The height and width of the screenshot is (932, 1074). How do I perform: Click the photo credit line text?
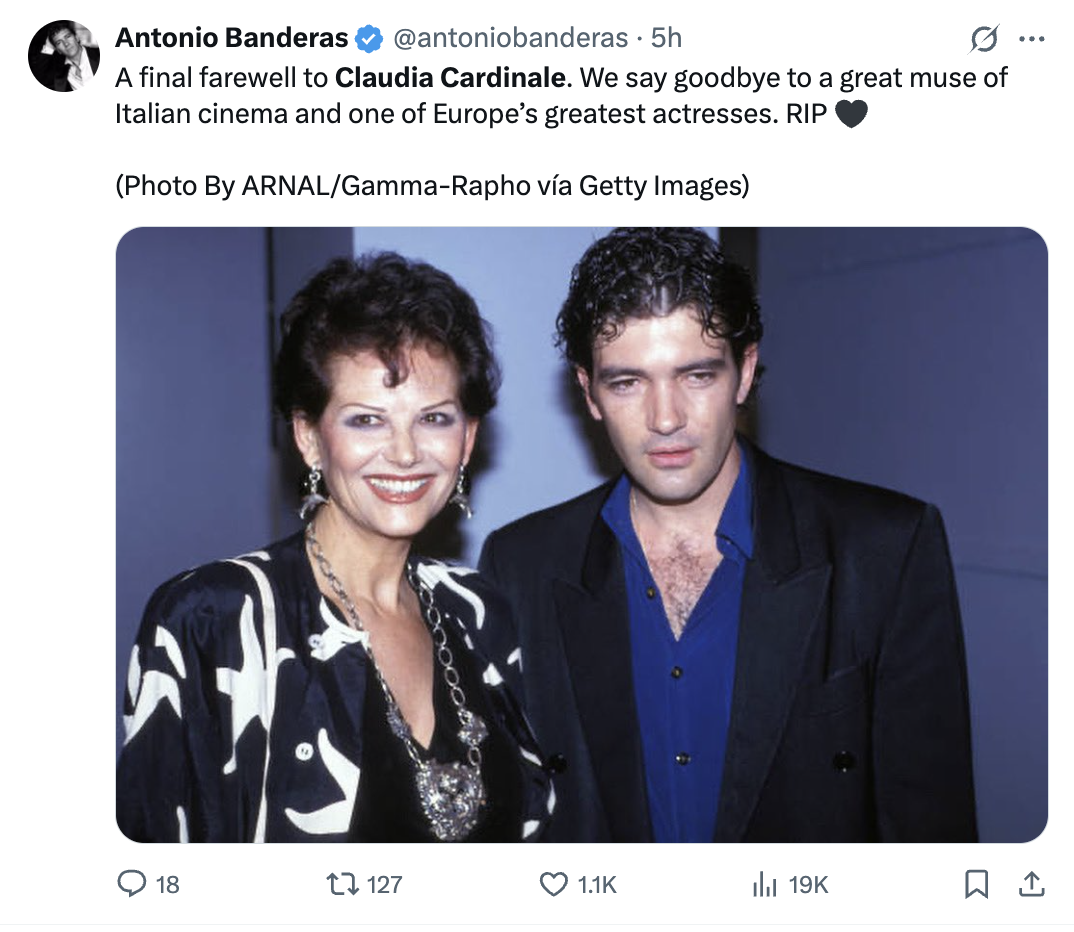point(432,185)
